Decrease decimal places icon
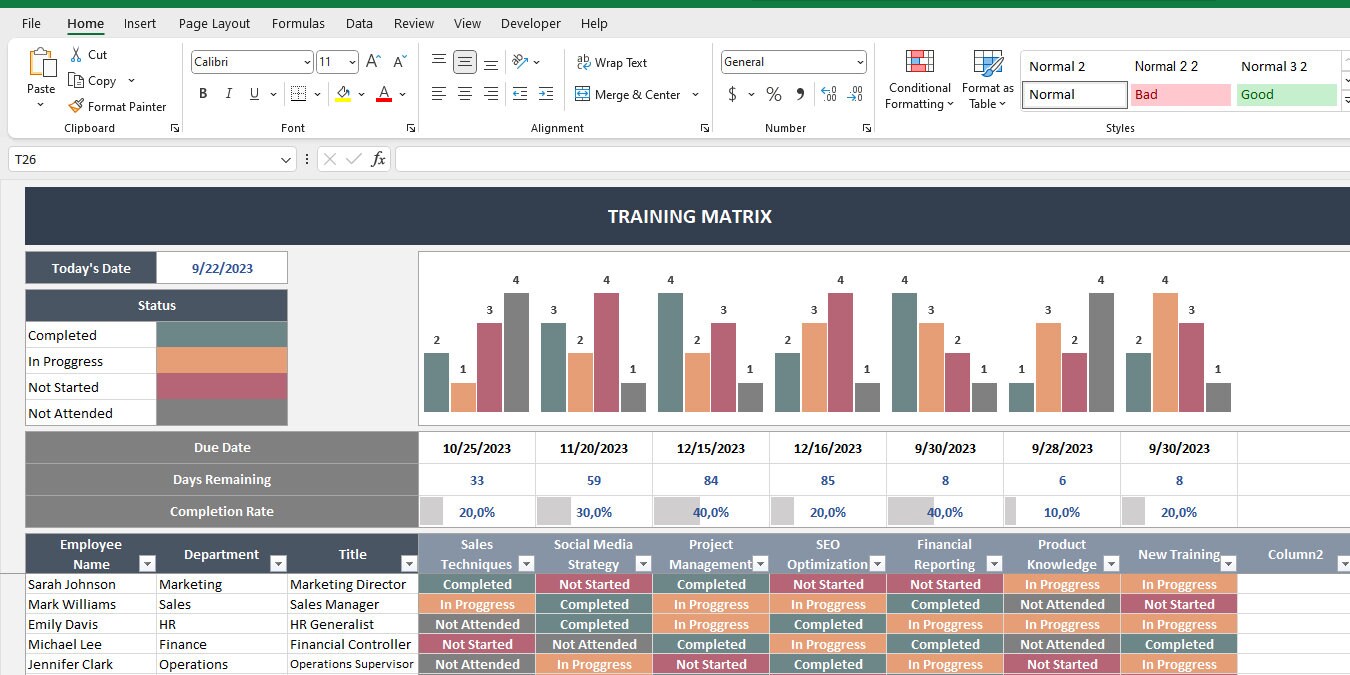Screen dimensions: 1350x675 click(x=855, y=94)
